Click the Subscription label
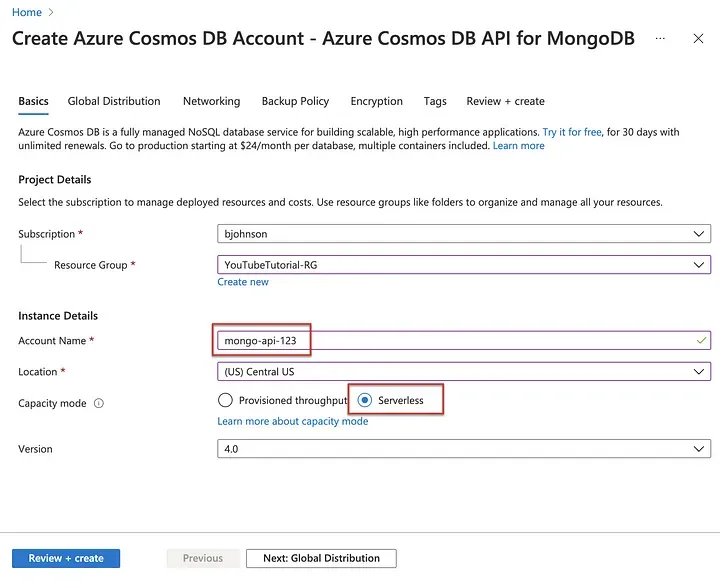 (x=46, y=234)
